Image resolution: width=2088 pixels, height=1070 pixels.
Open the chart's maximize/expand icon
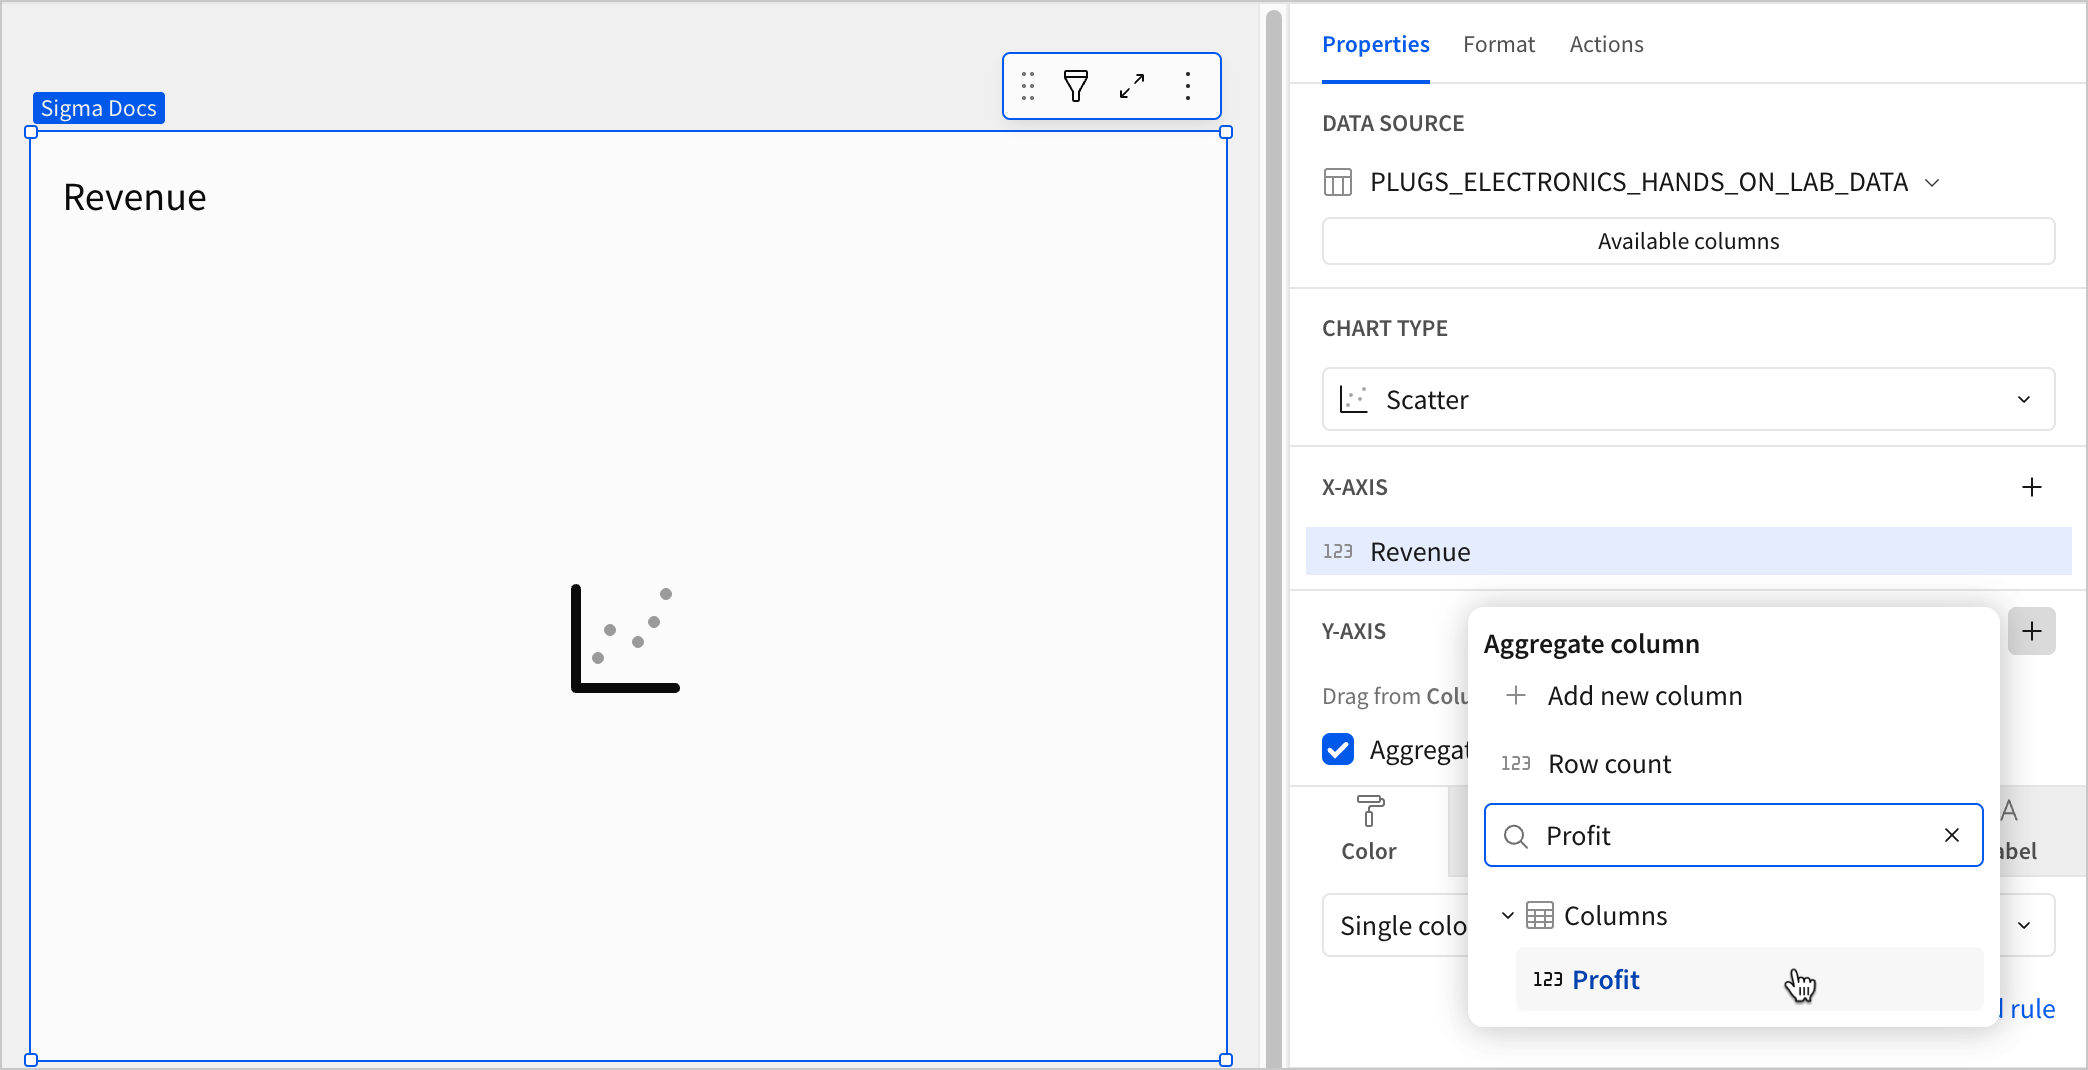pos(1132,86)
